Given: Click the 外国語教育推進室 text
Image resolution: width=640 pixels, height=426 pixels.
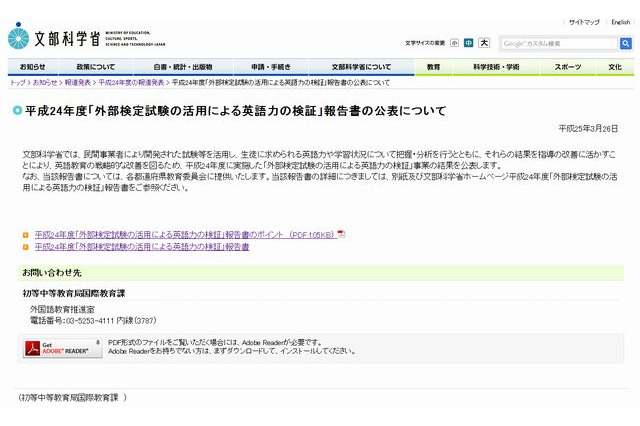Looking at the screenshot, I should (x=62, y=309).
